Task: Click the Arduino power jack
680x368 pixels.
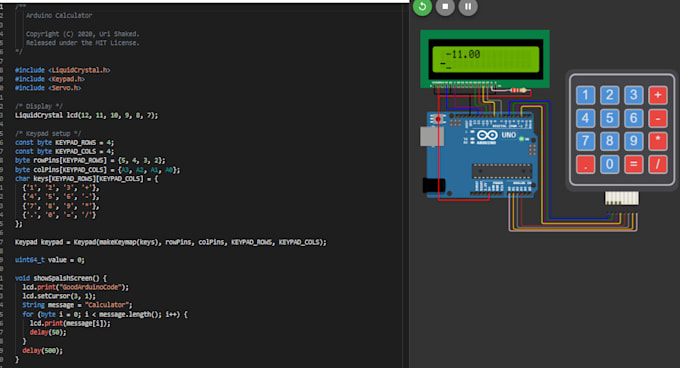Action: (433, 185)
